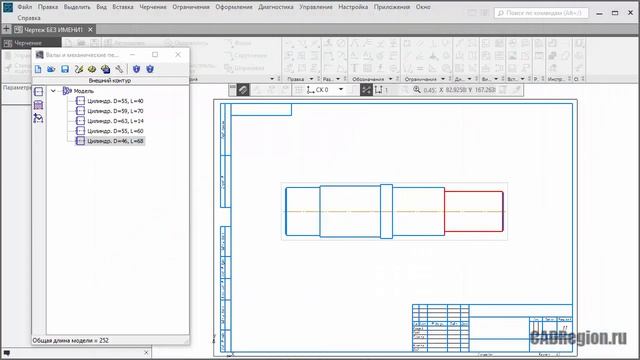
Task: Click the first blue shield icon
Action: coord(136,69)
